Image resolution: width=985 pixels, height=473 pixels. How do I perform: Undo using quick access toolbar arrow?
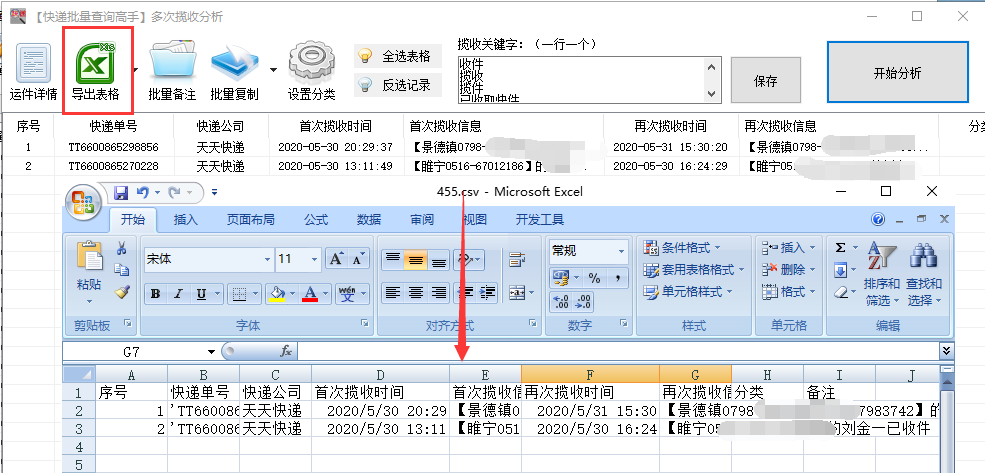pos(143,192)
